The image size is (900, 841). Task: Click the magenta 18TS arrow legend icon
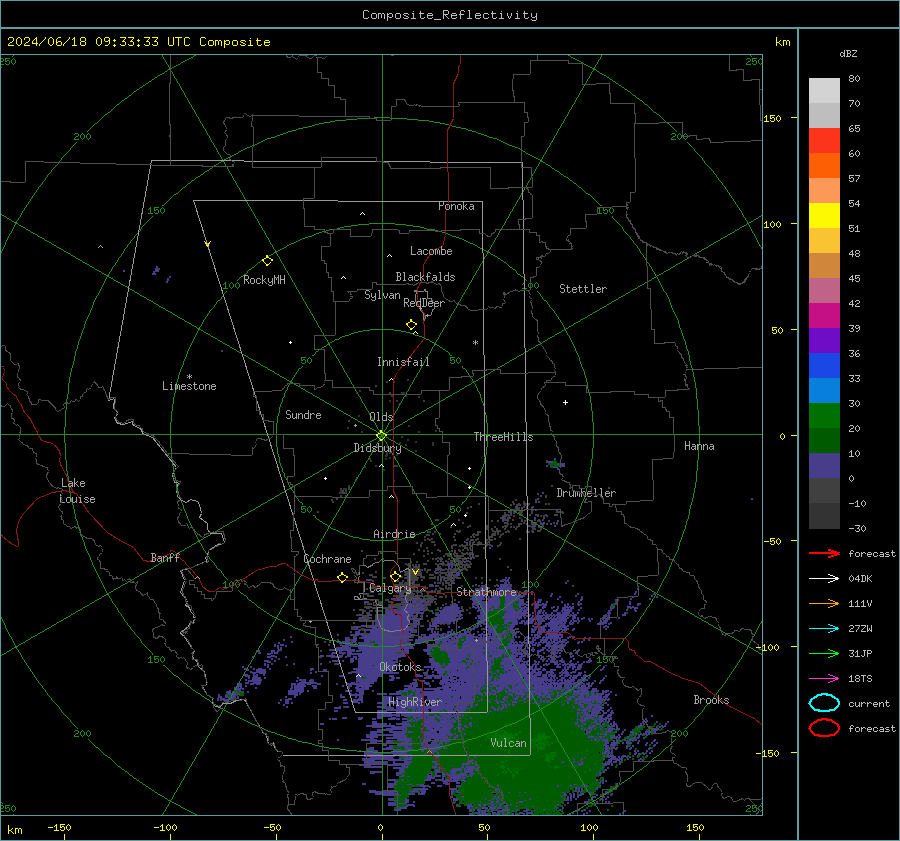[824, 679]
